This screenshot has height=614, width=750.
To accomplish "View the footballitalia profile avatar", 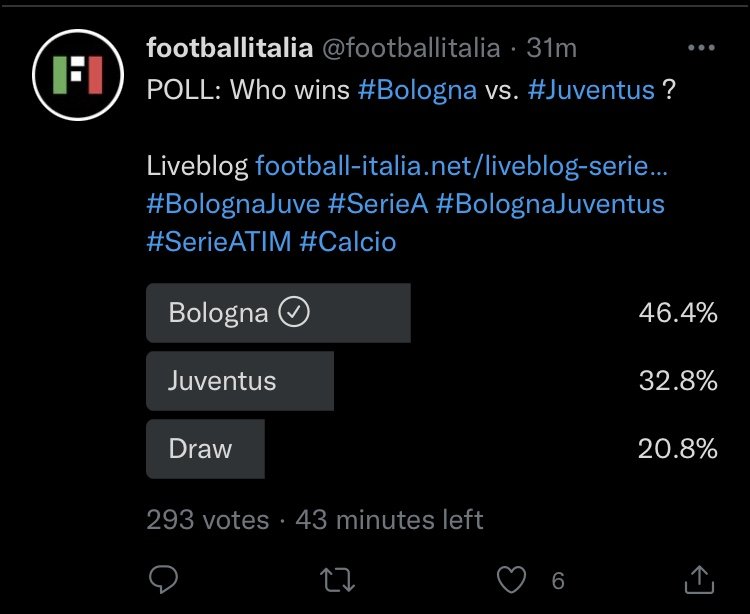I will tap(78, 75).
